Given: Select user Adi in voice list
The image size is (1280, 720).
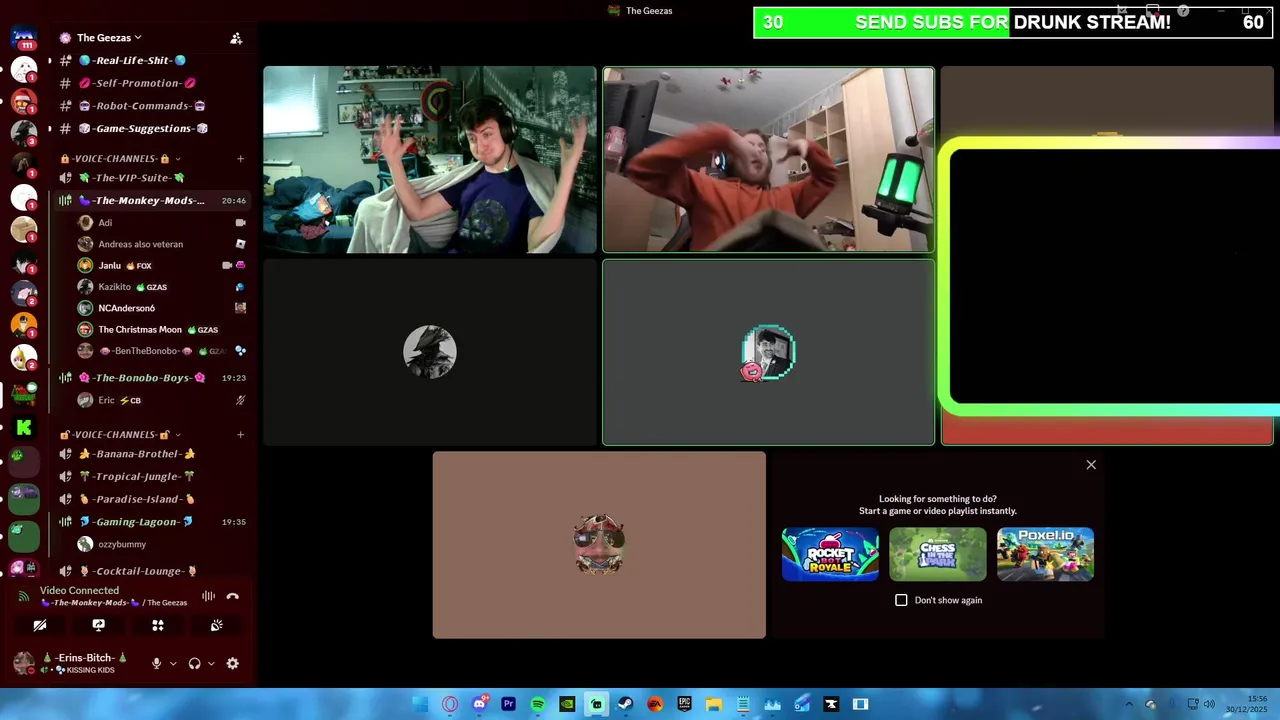Looking at the screenshot, I should (160, 223).
